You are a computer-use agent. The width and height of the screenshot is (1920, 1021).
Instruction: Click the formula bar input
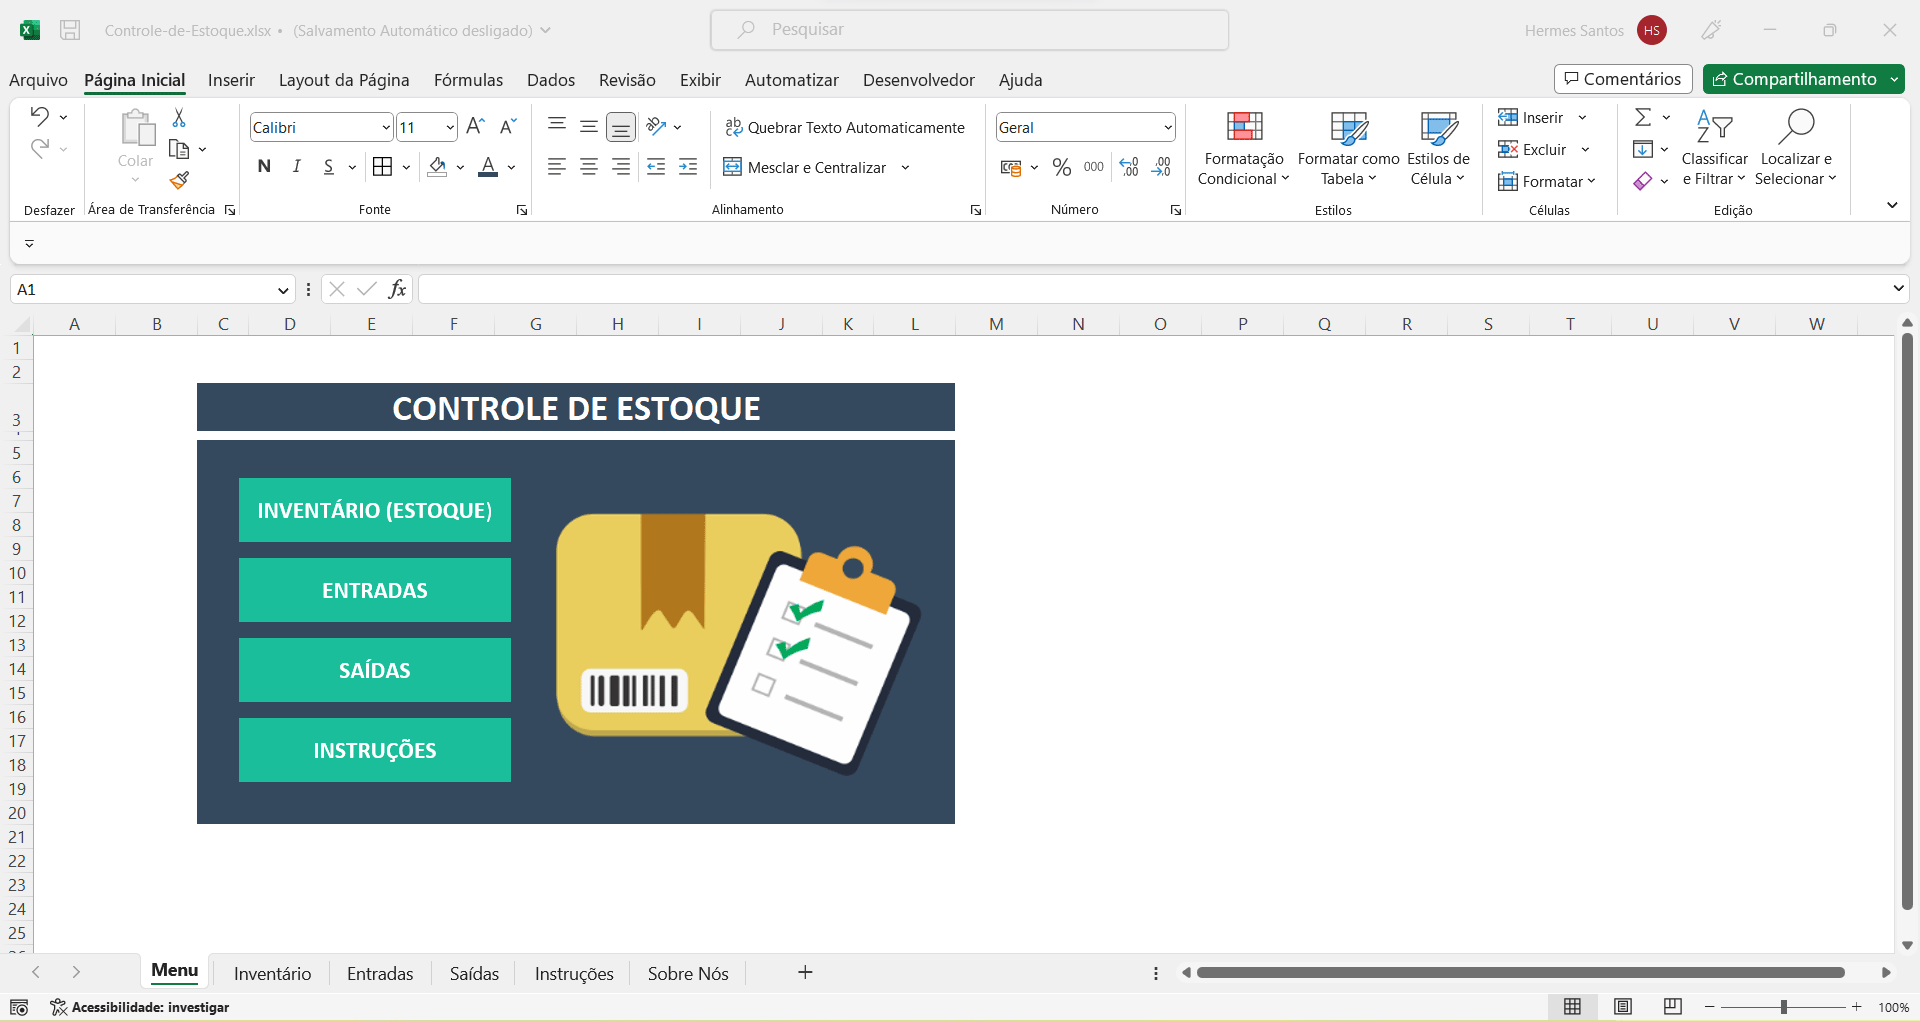click(x=1155, y=289)
